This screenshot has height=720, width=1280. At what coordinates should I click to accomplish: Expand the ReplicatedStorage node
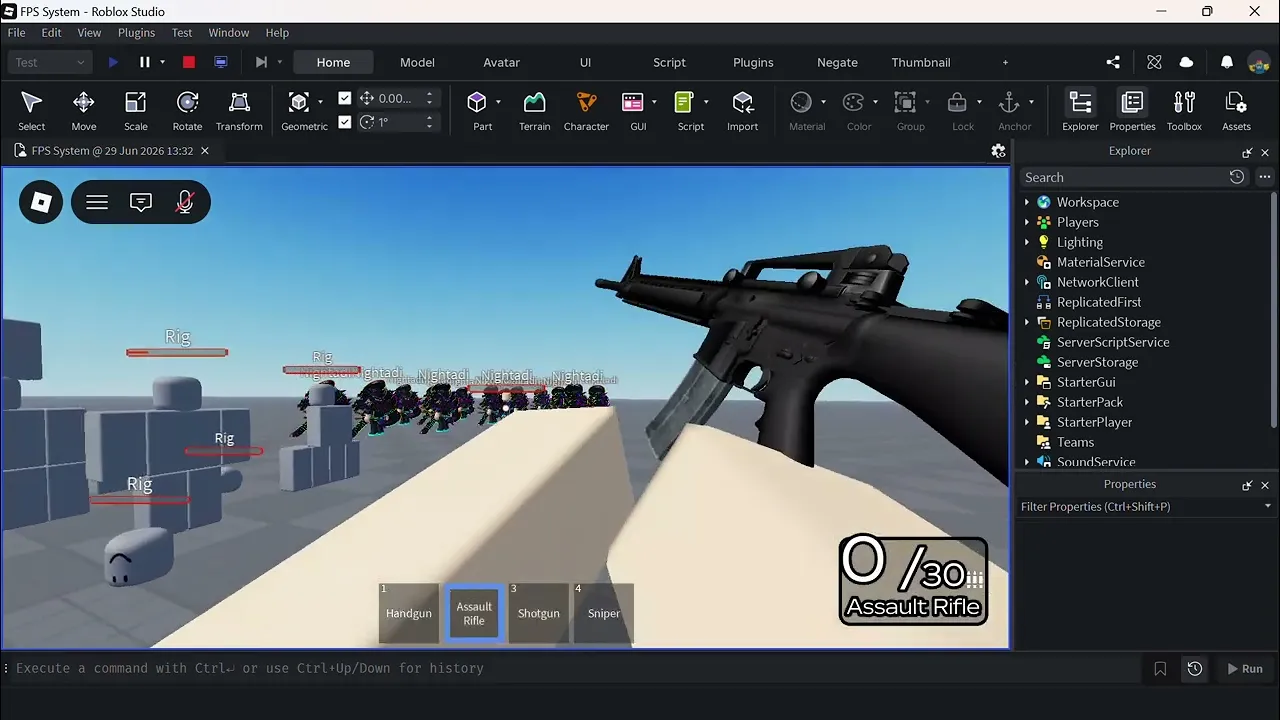[1026, 322]
